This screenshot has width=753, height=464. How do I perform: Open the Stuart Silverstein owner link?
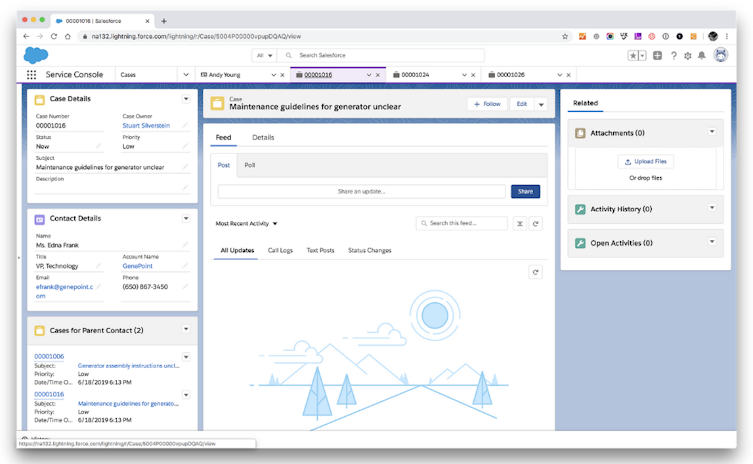pyautogui.click(x=146, y=126)
